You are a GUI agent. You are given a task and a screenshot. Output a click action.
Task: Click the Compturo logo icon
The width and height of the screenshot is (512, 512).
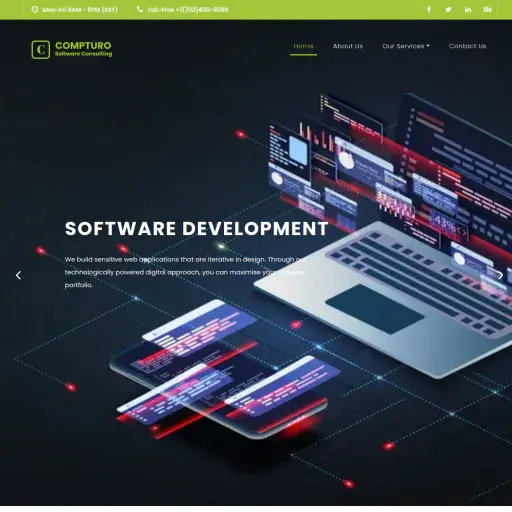click(41, 49)
